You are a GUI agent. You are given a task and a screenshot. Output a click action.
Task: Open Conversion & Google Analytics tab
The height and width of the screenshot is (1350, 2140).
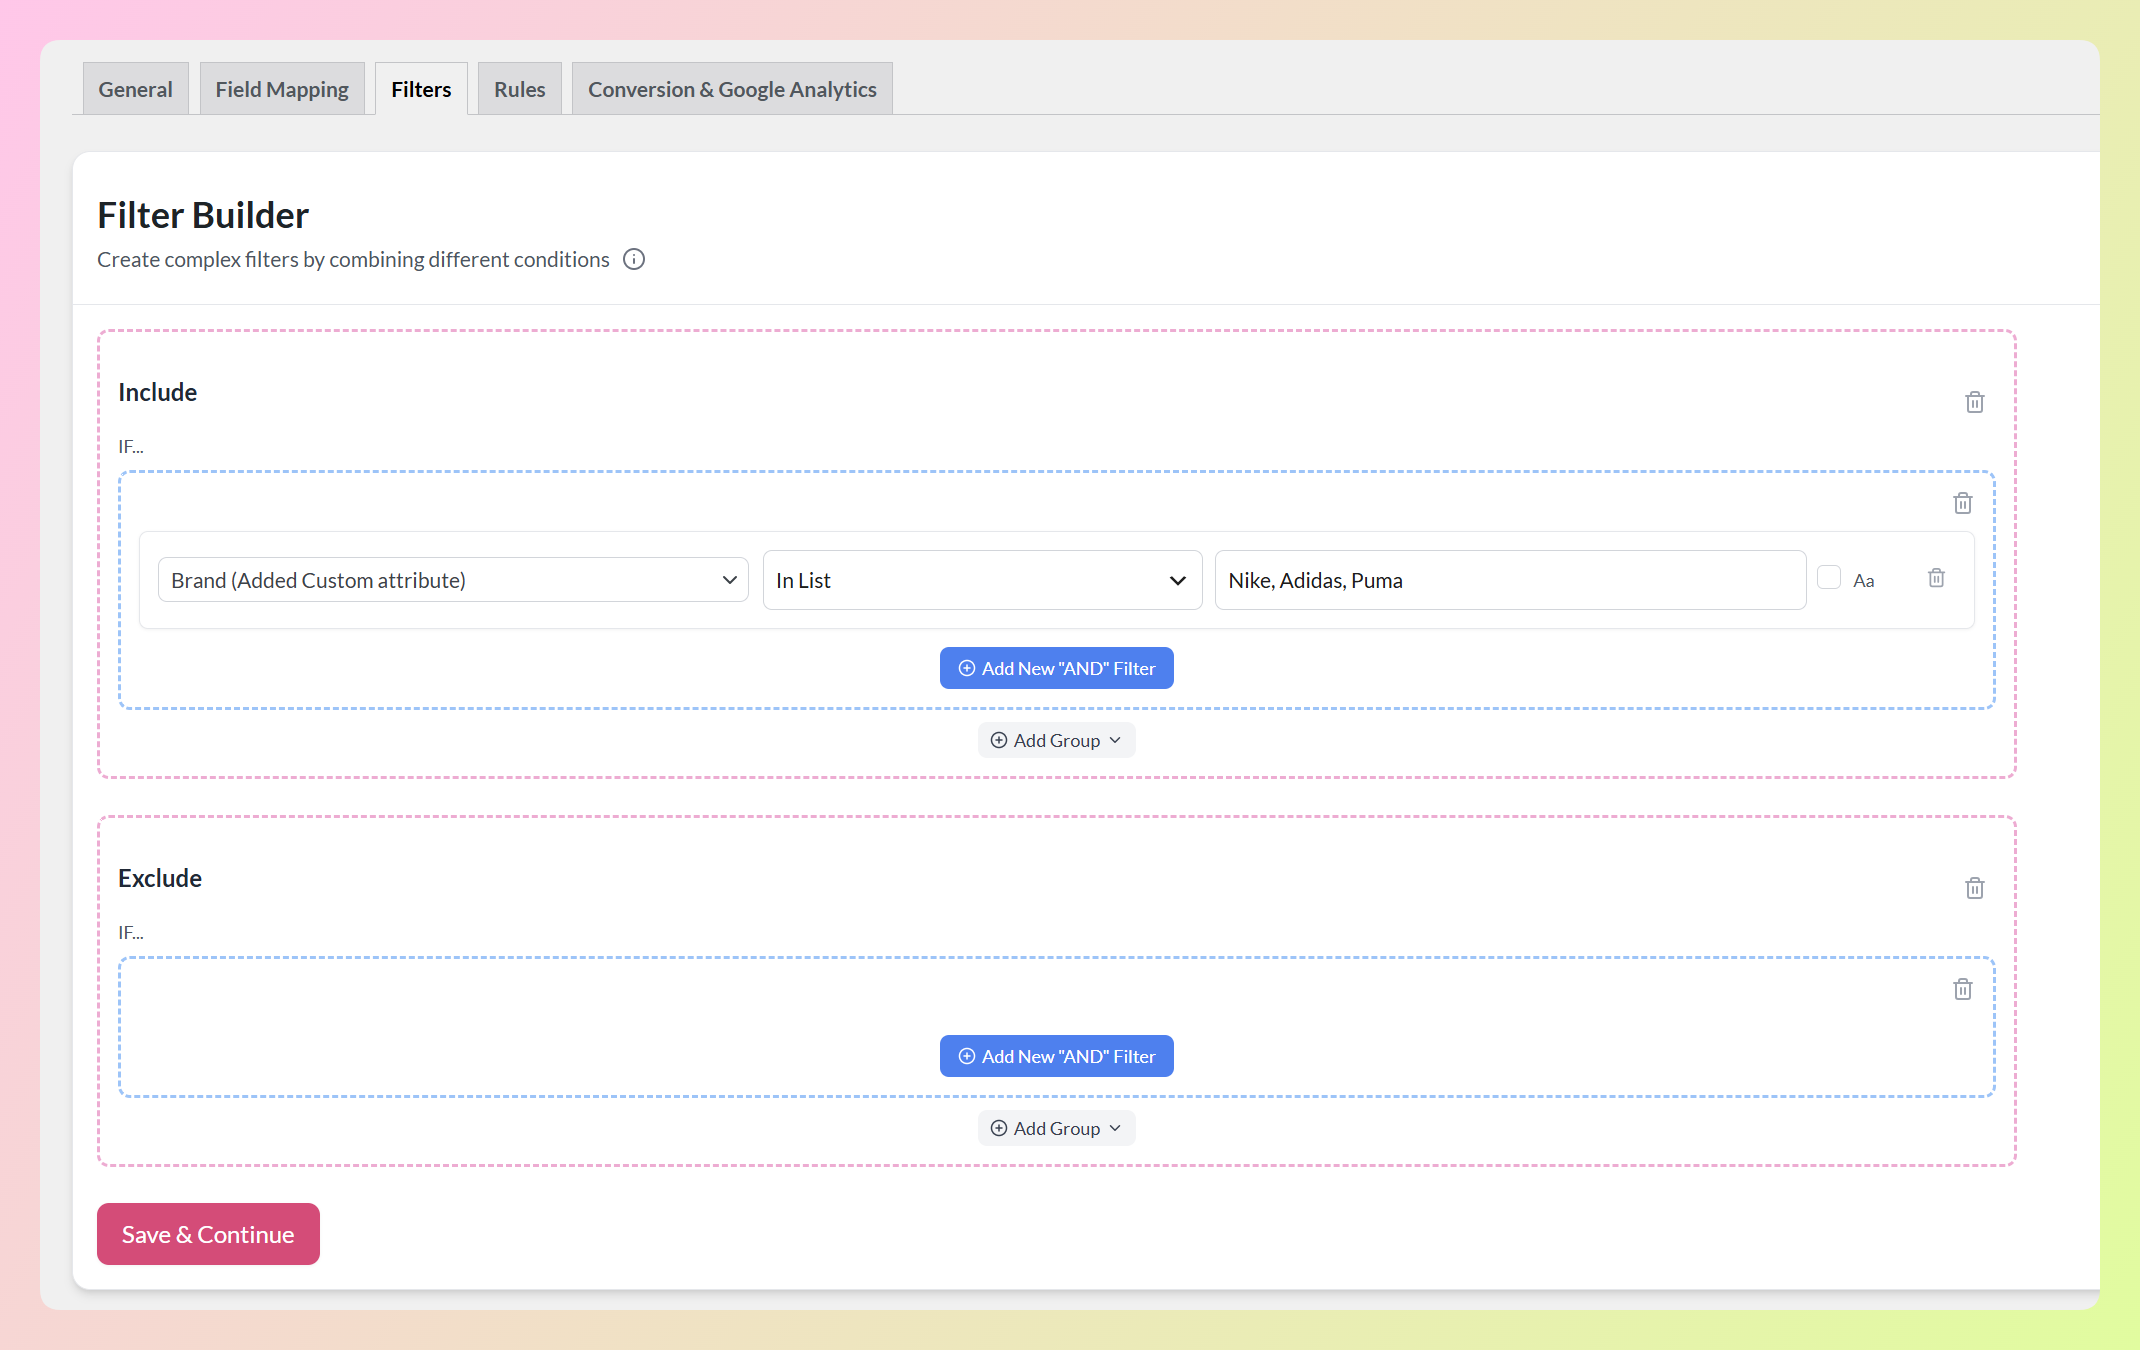click(x=732, y=89)
